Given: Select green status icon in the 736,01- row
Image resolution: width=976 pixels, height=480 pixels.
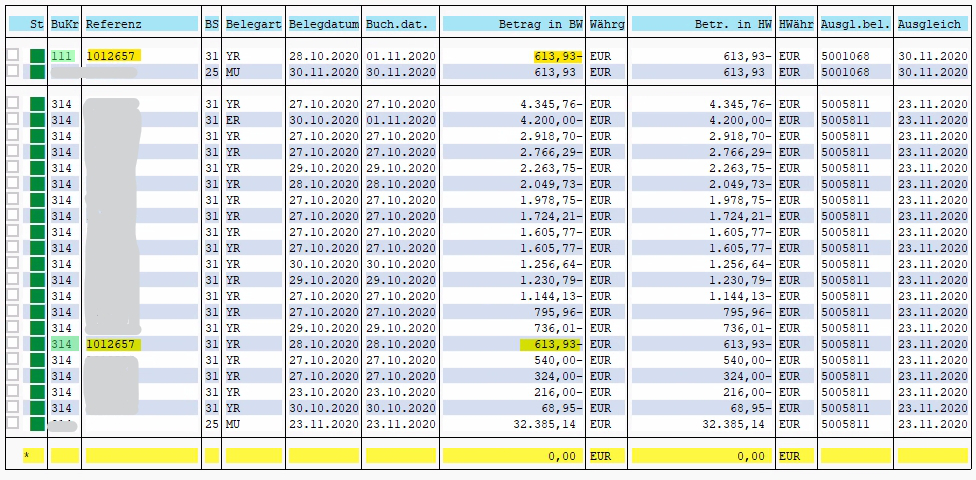Looking at the screenshot, I should coord(38,328).
